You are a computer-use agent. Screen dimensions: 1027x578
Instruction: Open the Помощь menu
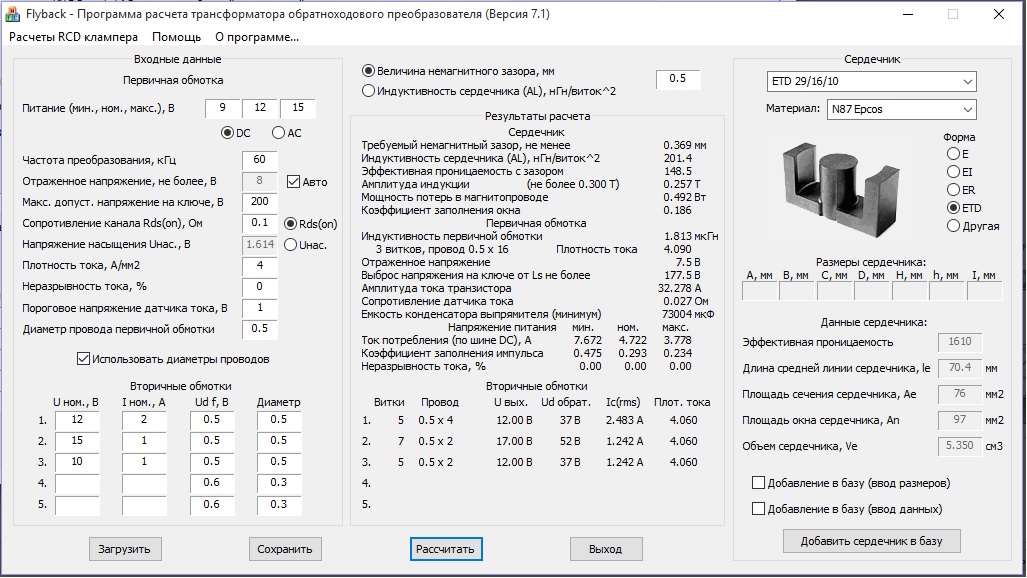176,37
